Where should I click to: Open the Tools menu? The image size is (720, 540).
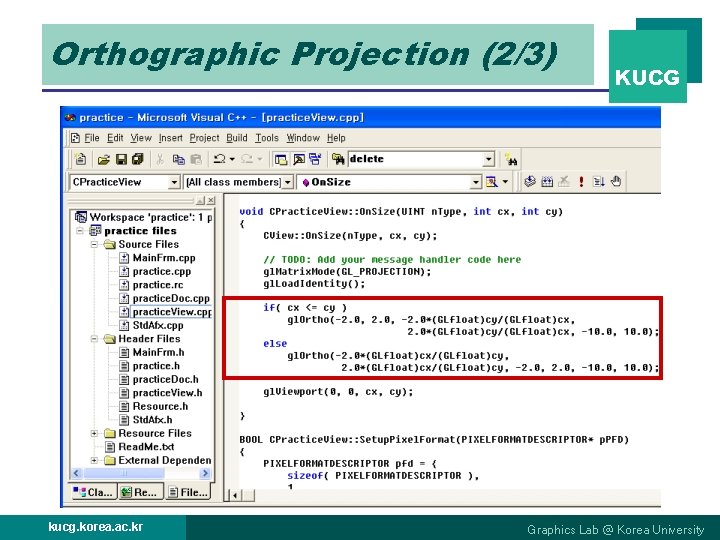pos(267,138)
